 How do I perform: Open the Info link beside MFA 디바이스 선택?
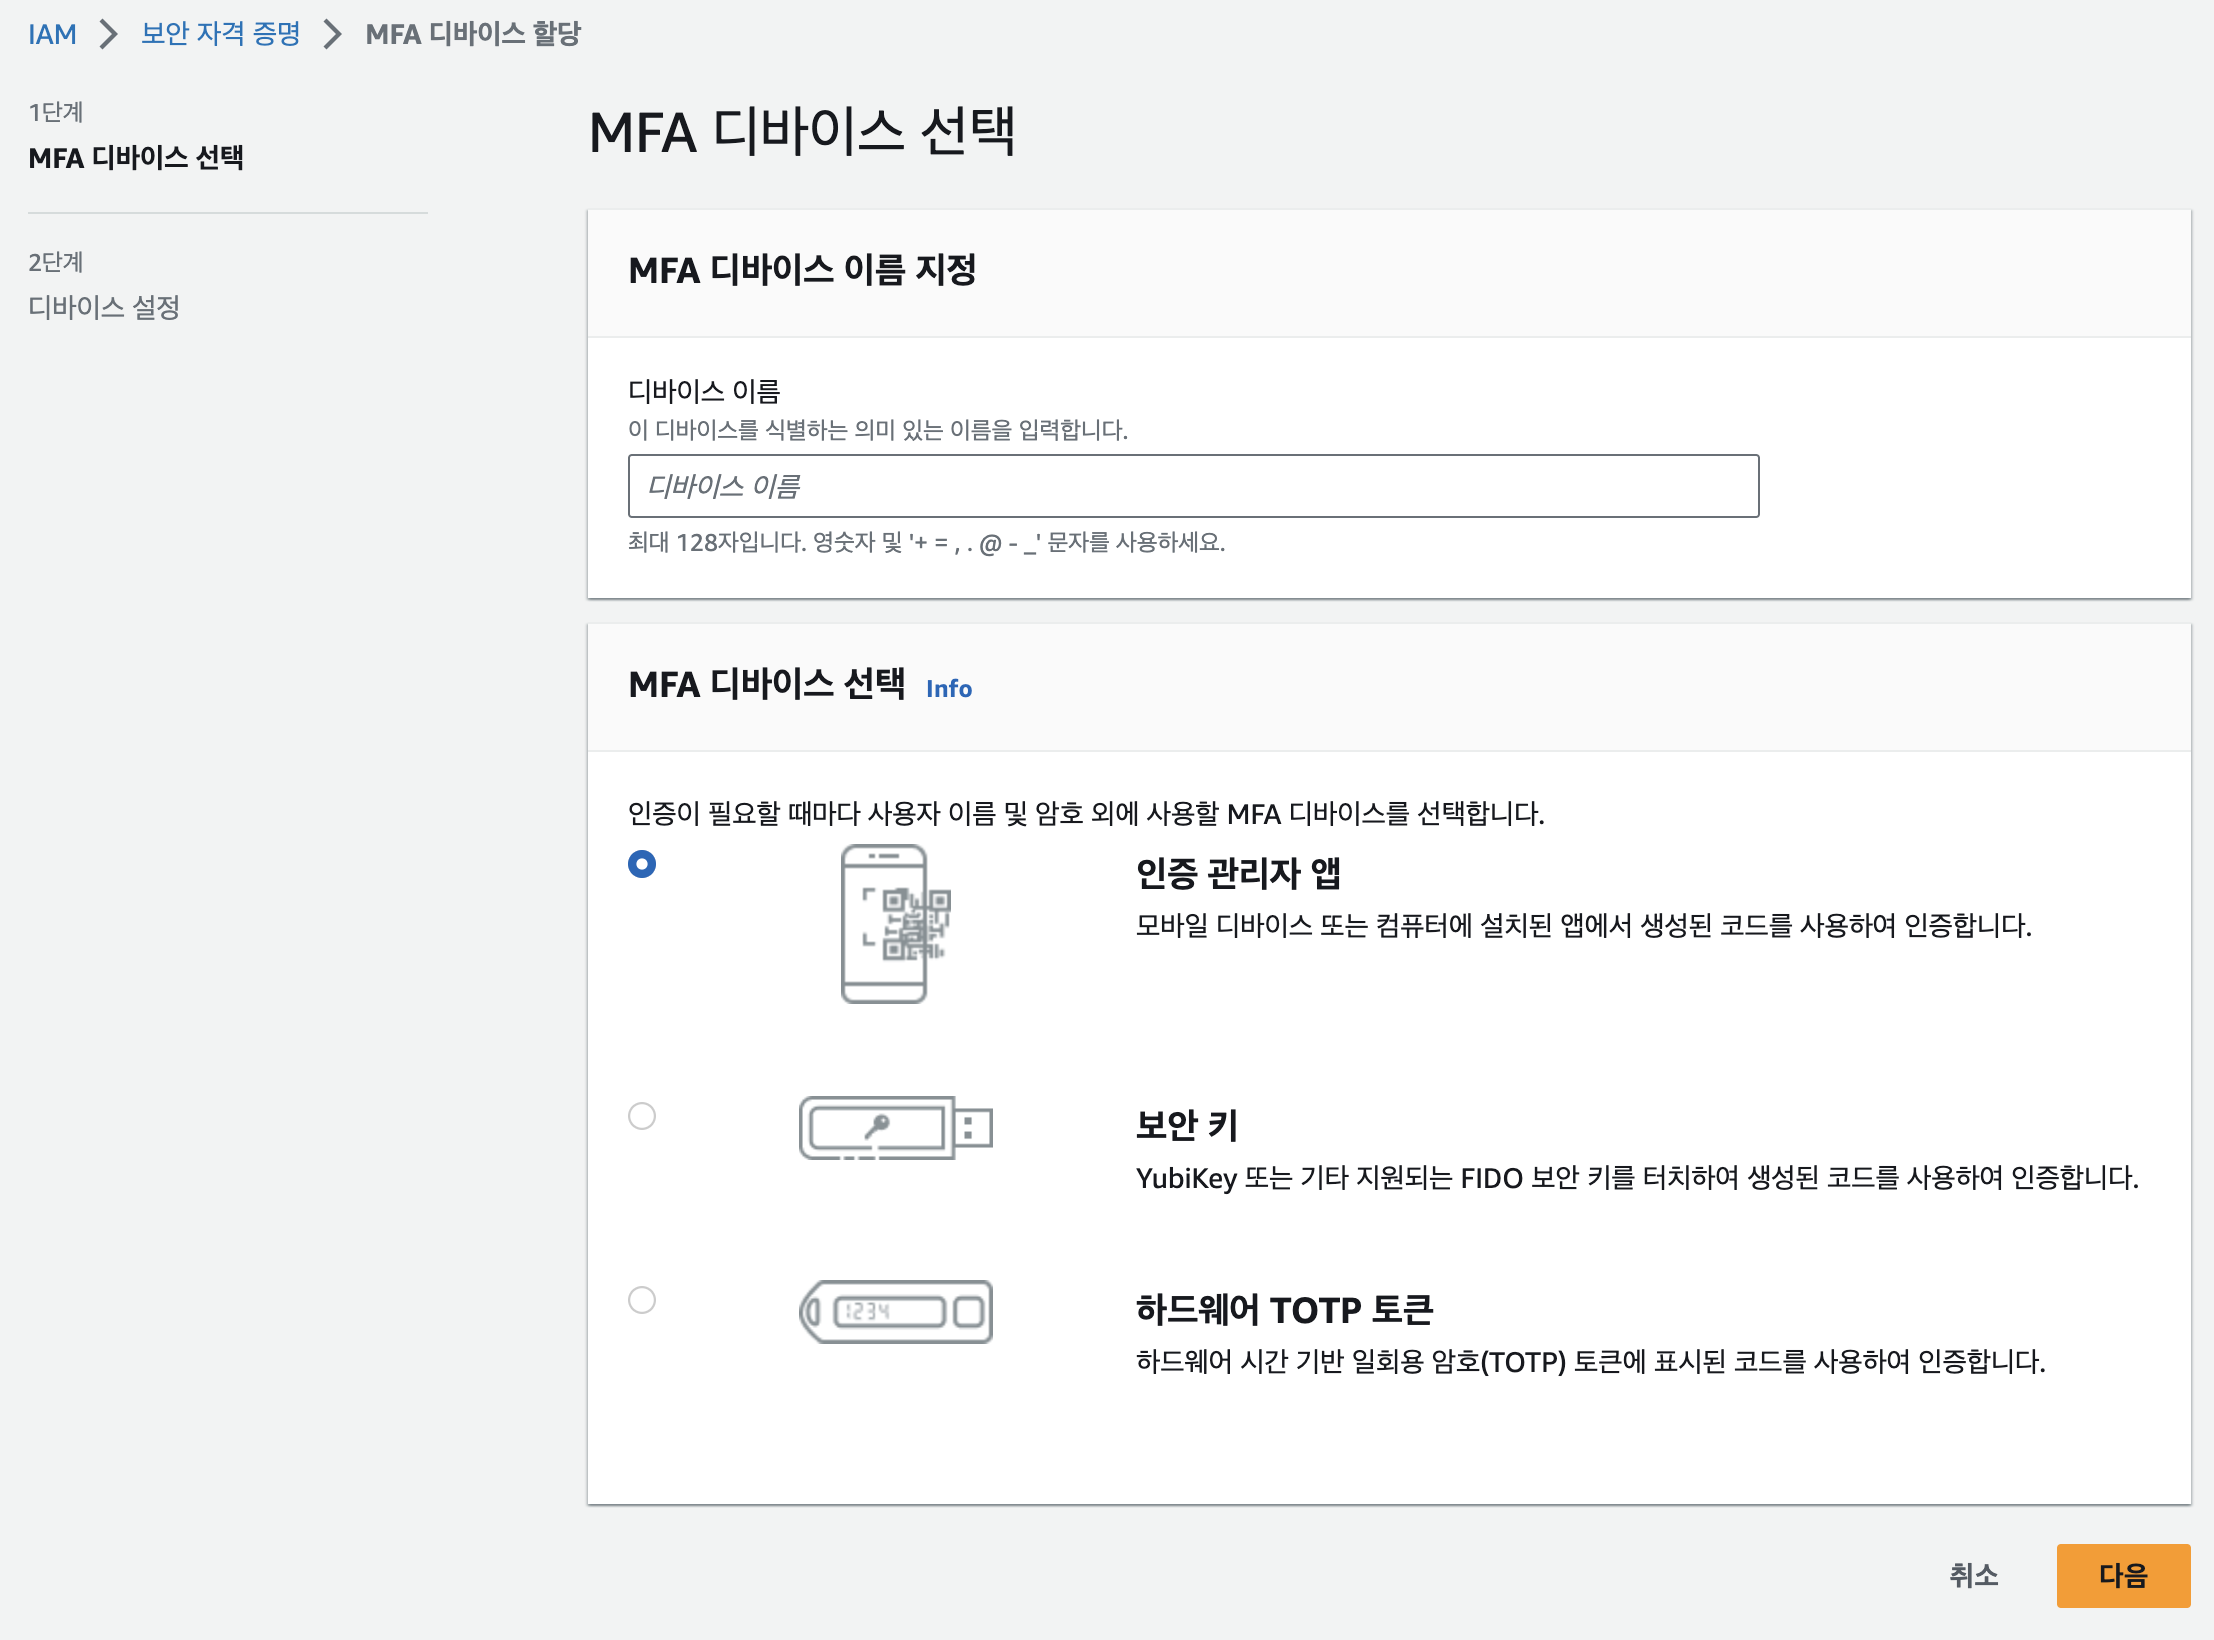(x=948, y=688)
